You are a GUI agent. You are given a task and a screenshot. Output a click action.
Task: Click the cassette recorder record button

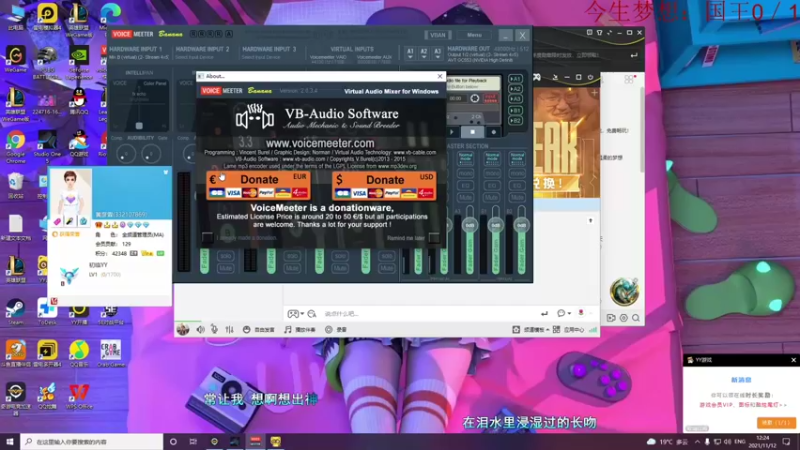493,132
